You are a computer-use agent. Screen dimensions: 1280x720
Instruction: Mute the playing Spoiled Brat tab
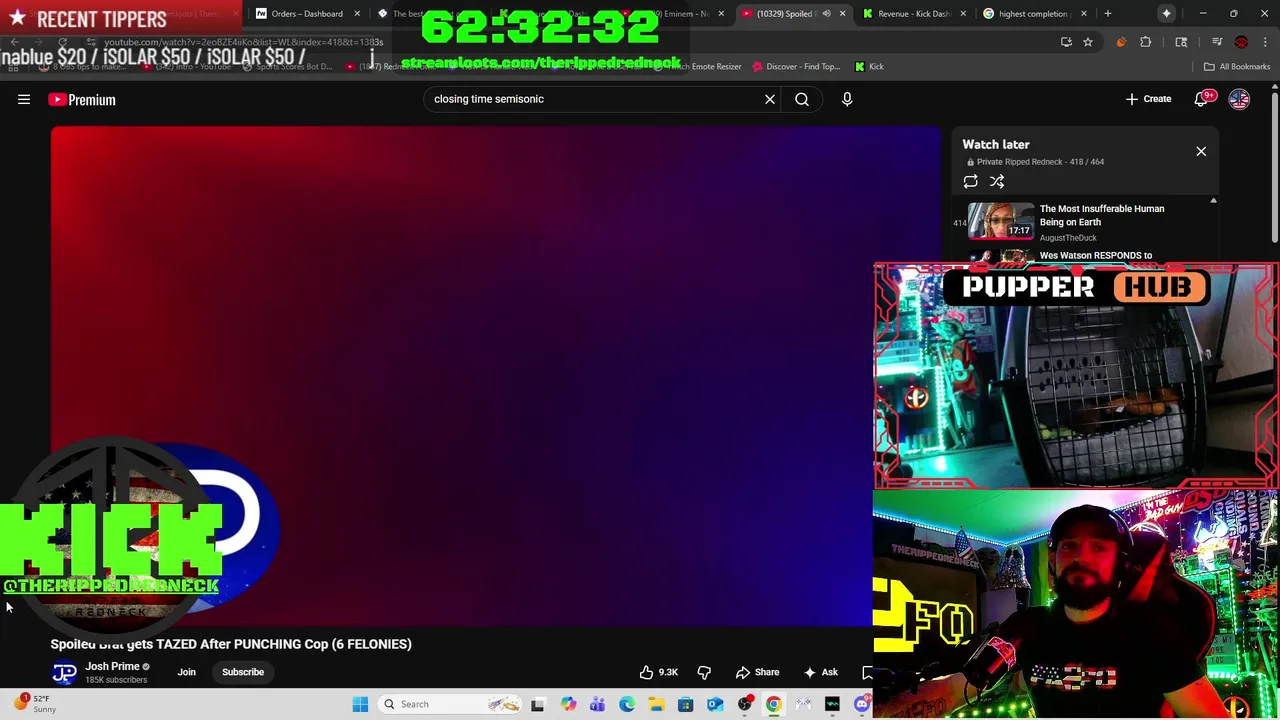click(826, 14)
